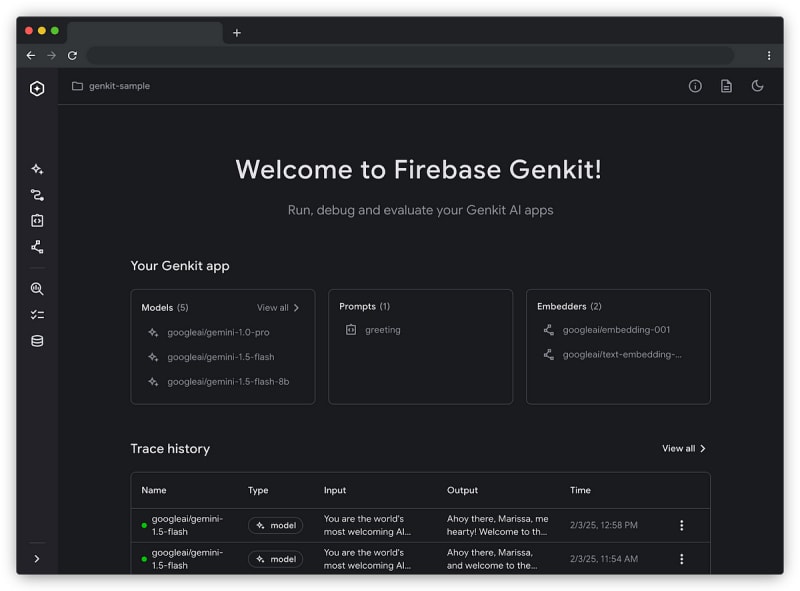Open the database icon in sidebar
The image size is (800, 591).
click(37, 341)
